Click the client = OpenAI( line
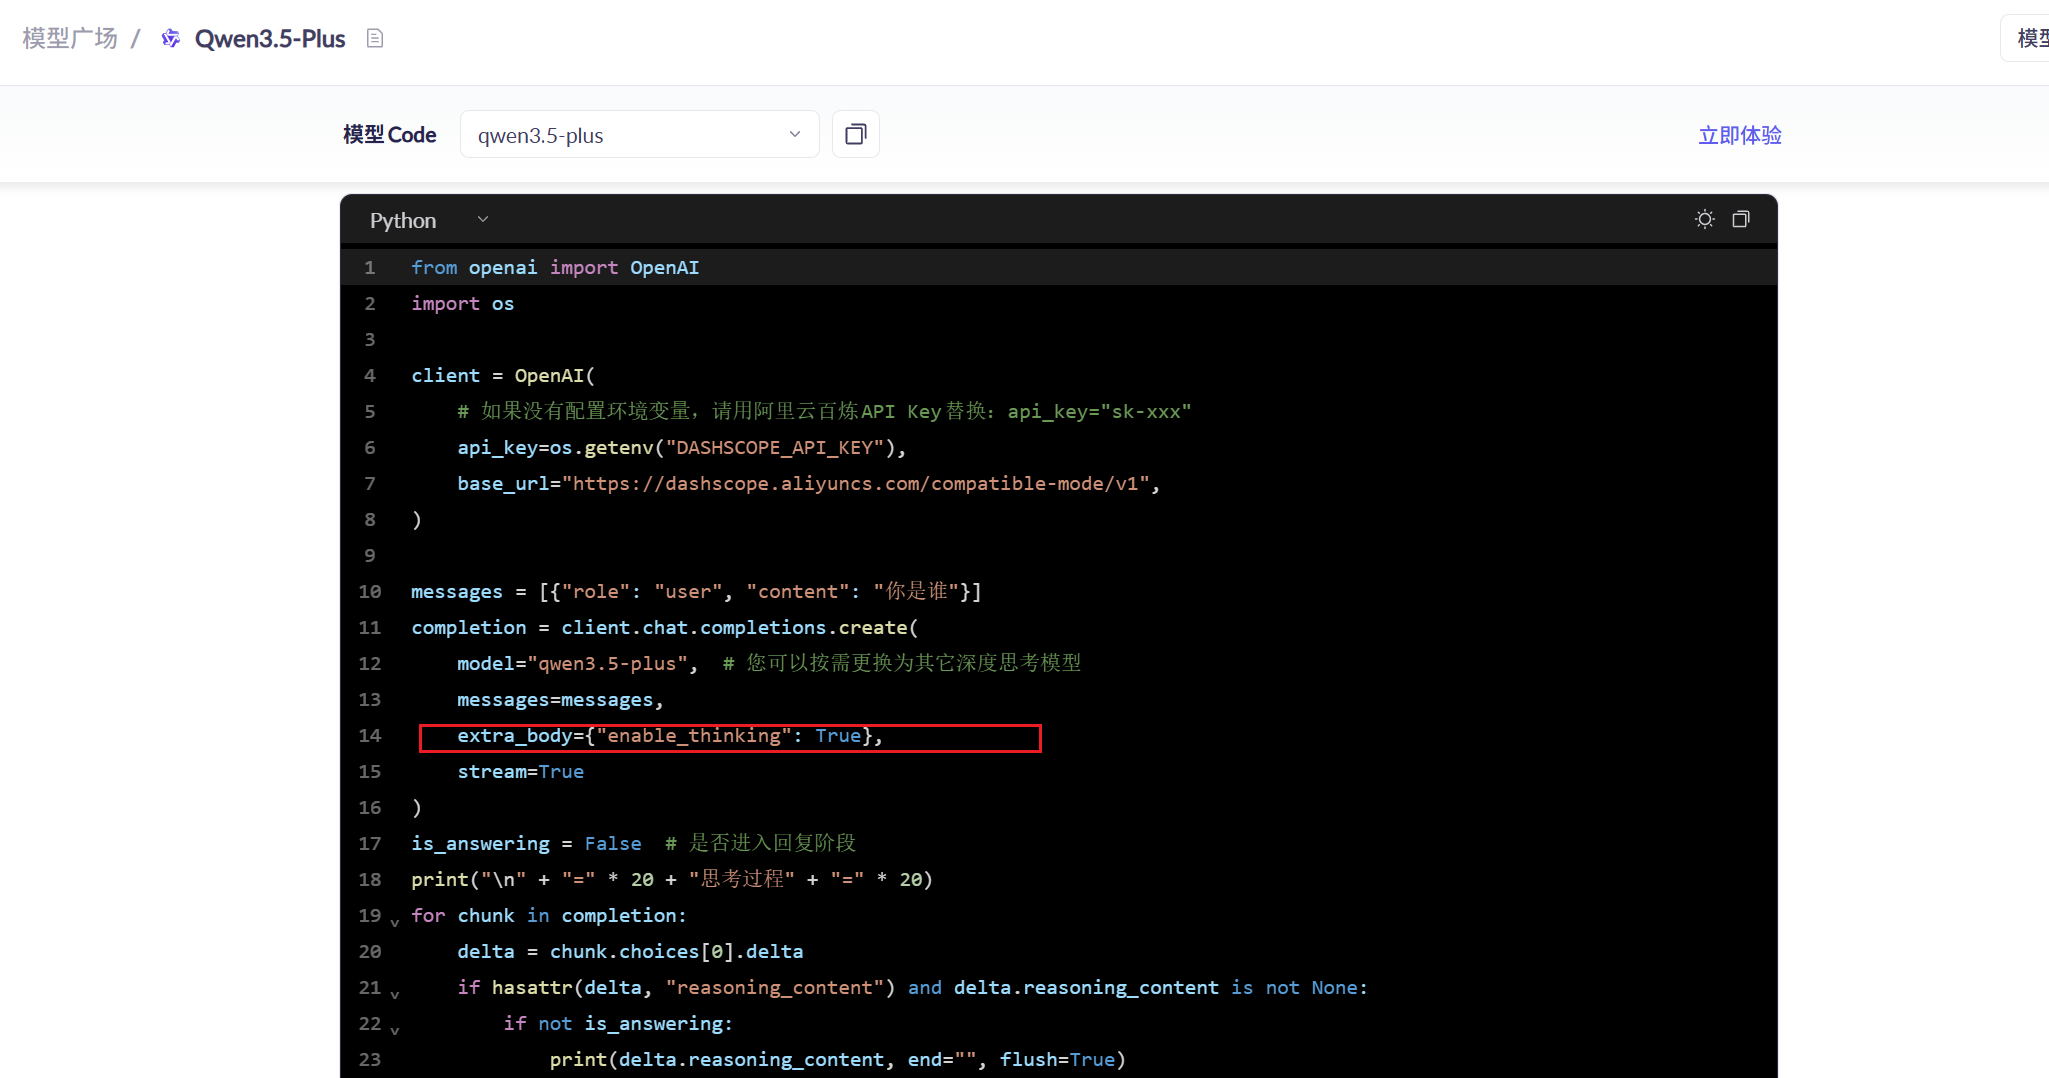 (x=503, y=375)
